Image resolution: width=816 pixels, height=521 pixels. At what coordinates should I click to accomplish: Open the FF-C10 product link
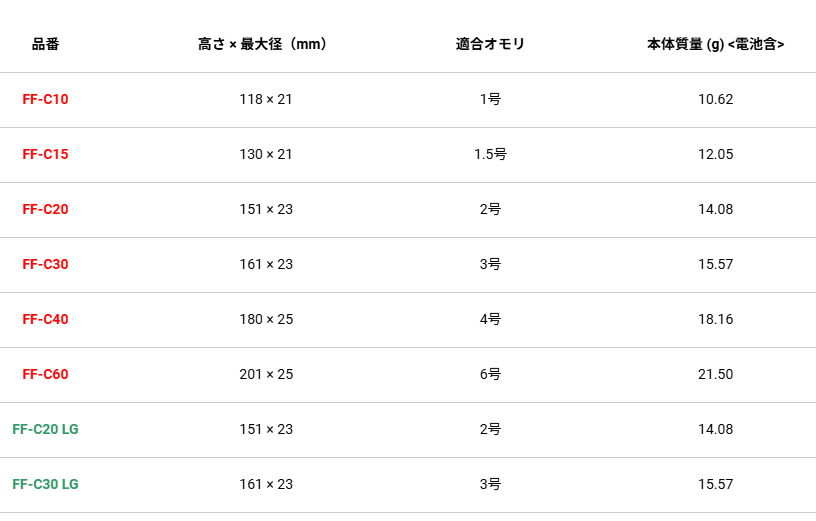click(45, 99)
